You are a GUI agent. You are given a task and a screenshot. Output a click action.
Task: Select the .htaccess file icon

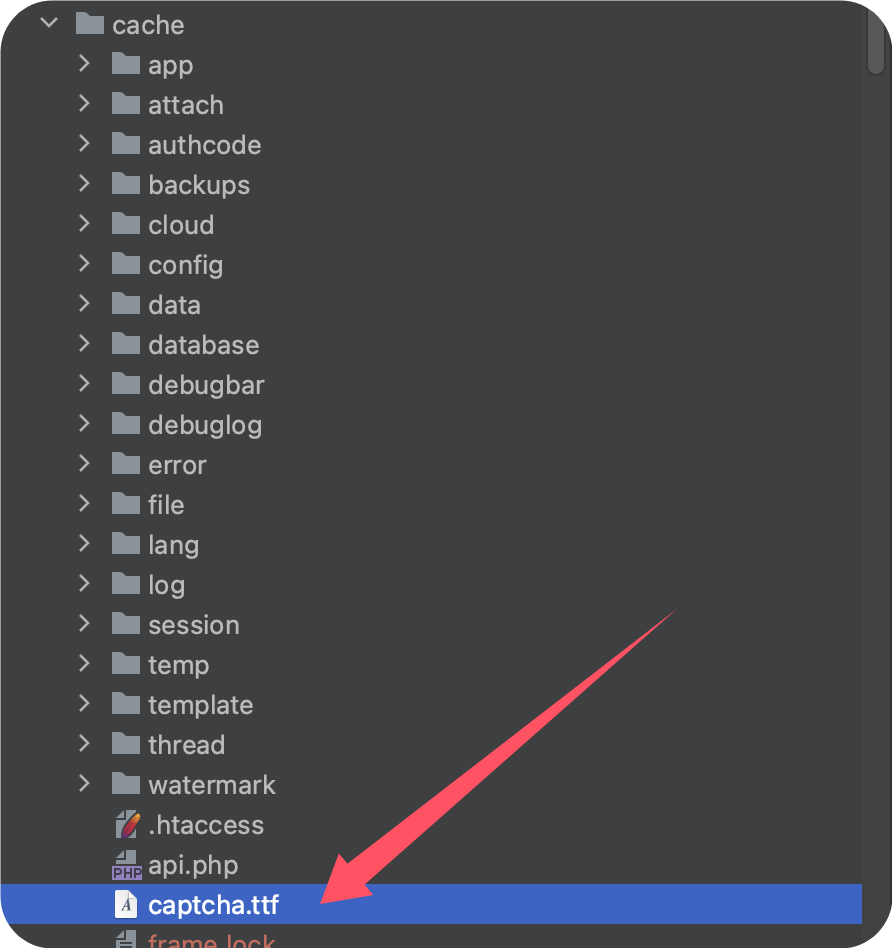pos(127,825)
